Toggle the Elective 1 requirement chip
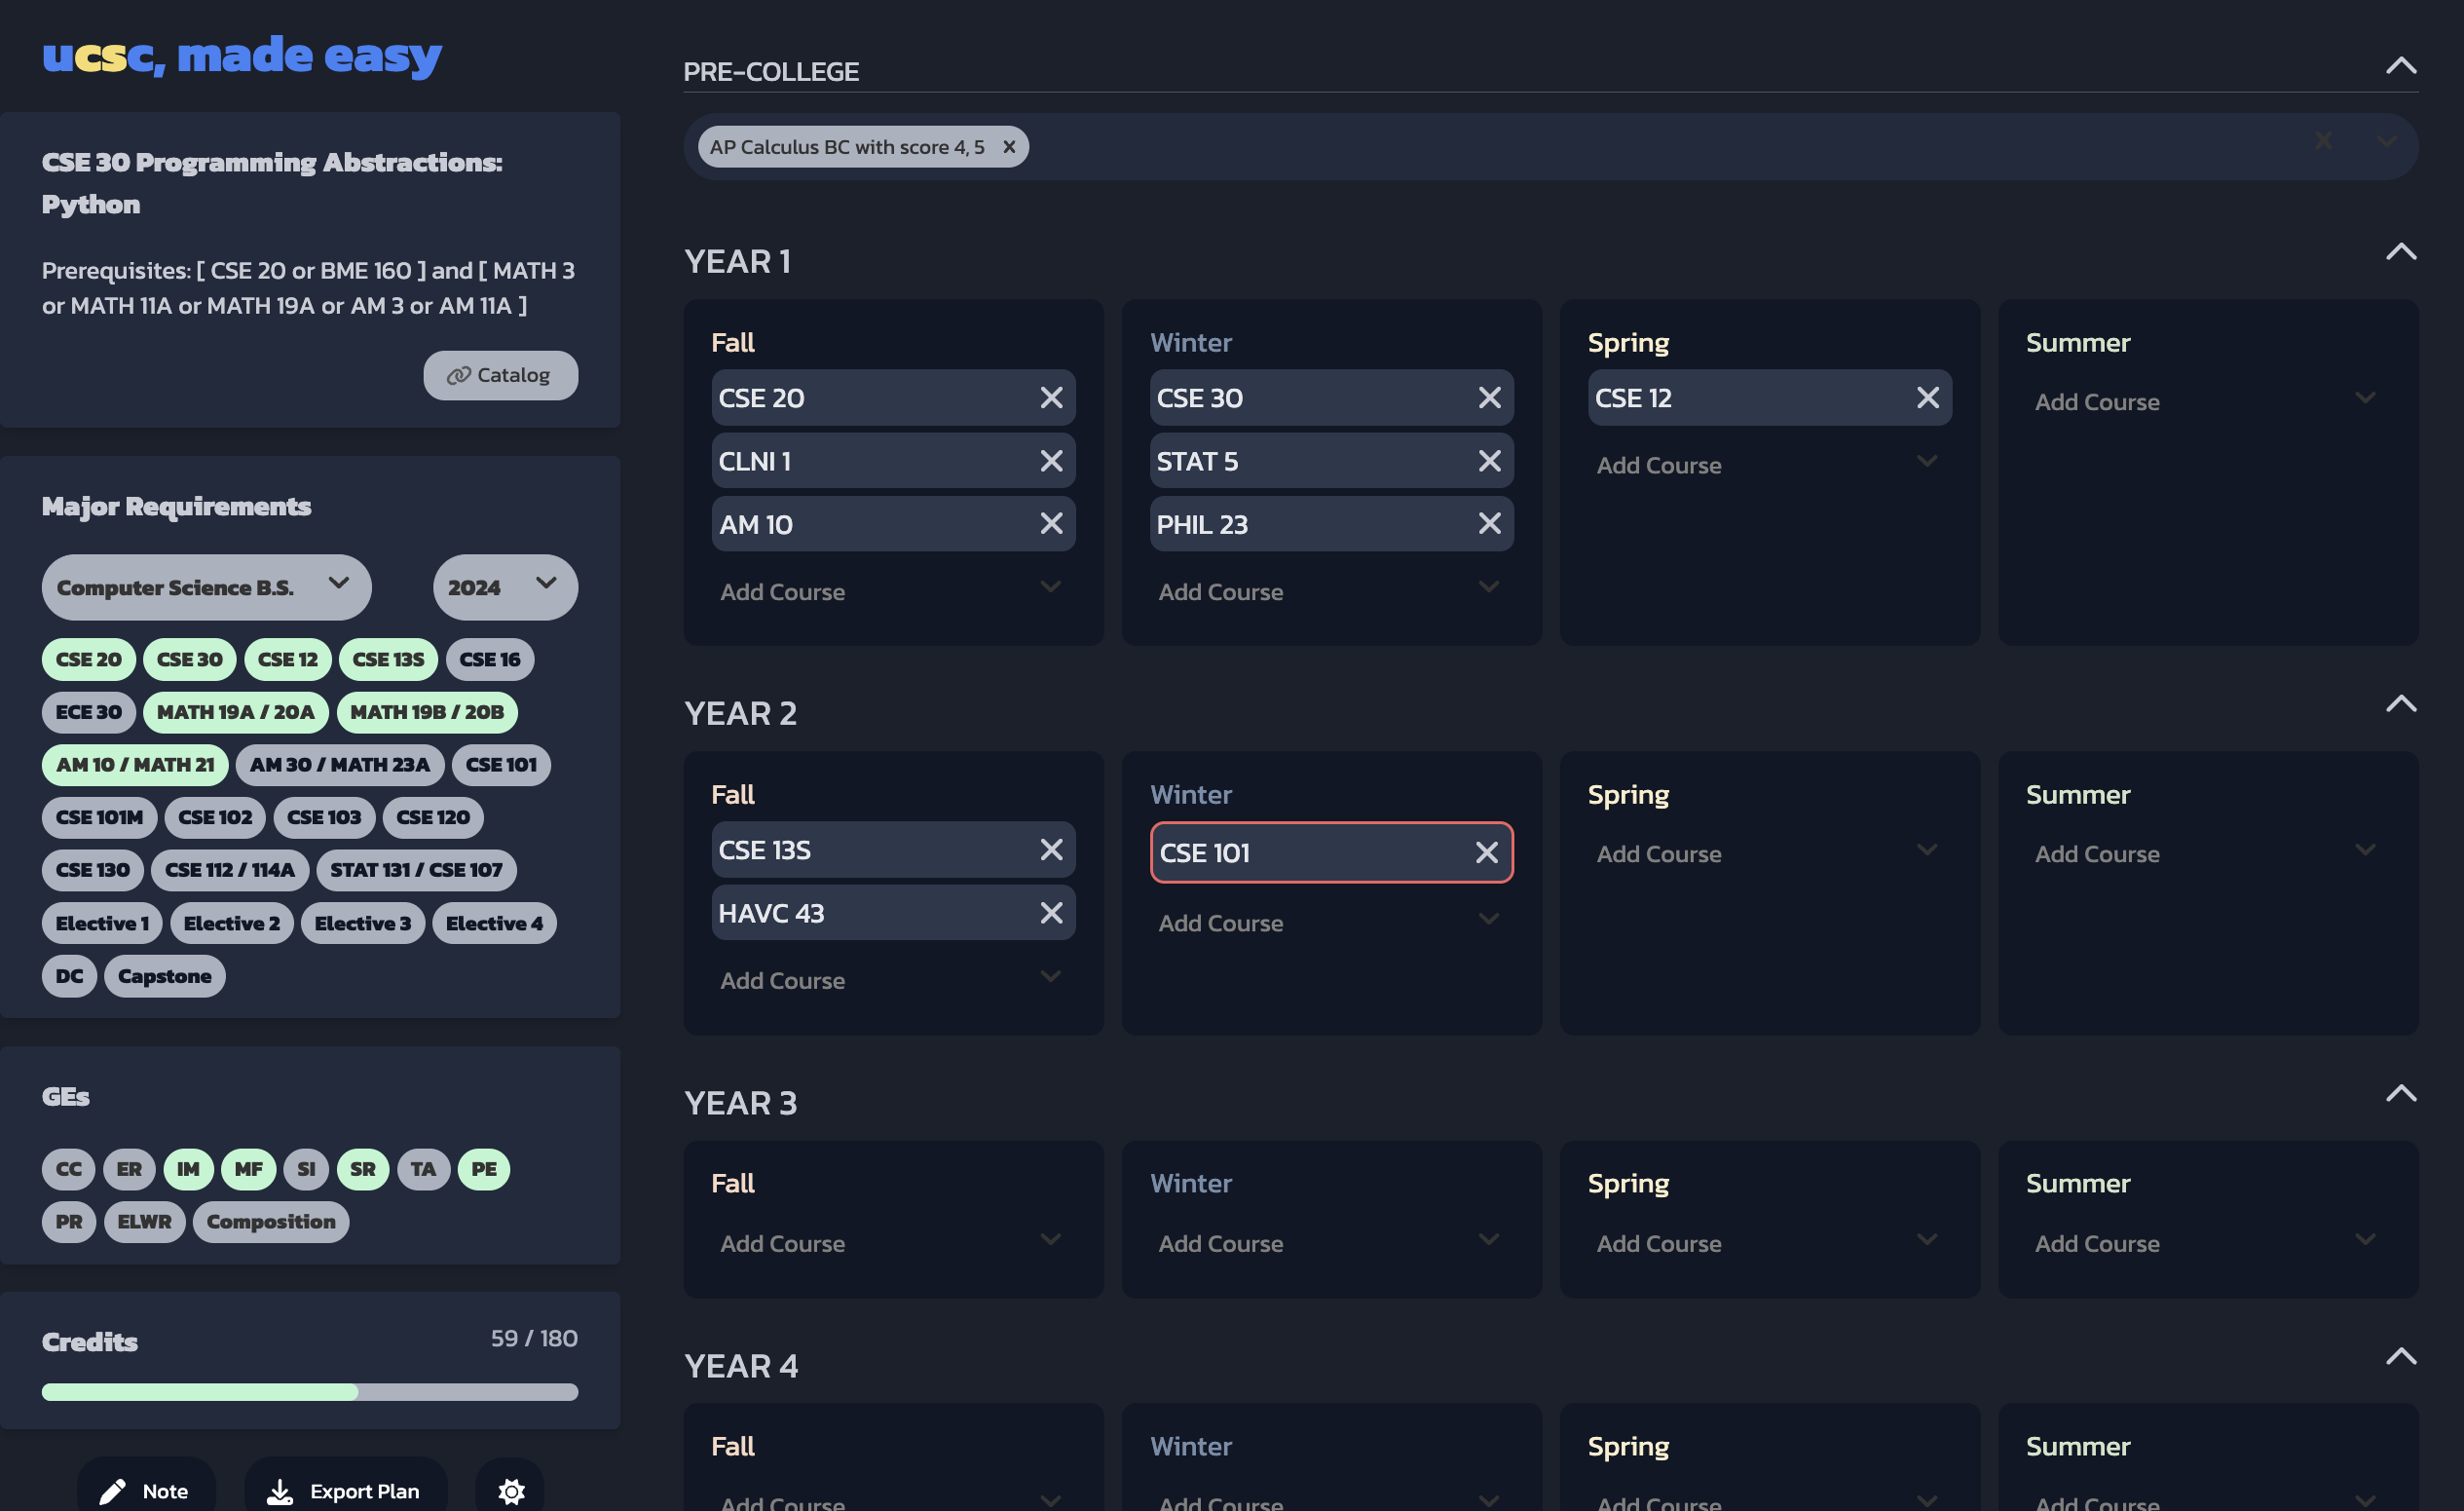Screen dimensions: 2464x1511 click(102, 923)
